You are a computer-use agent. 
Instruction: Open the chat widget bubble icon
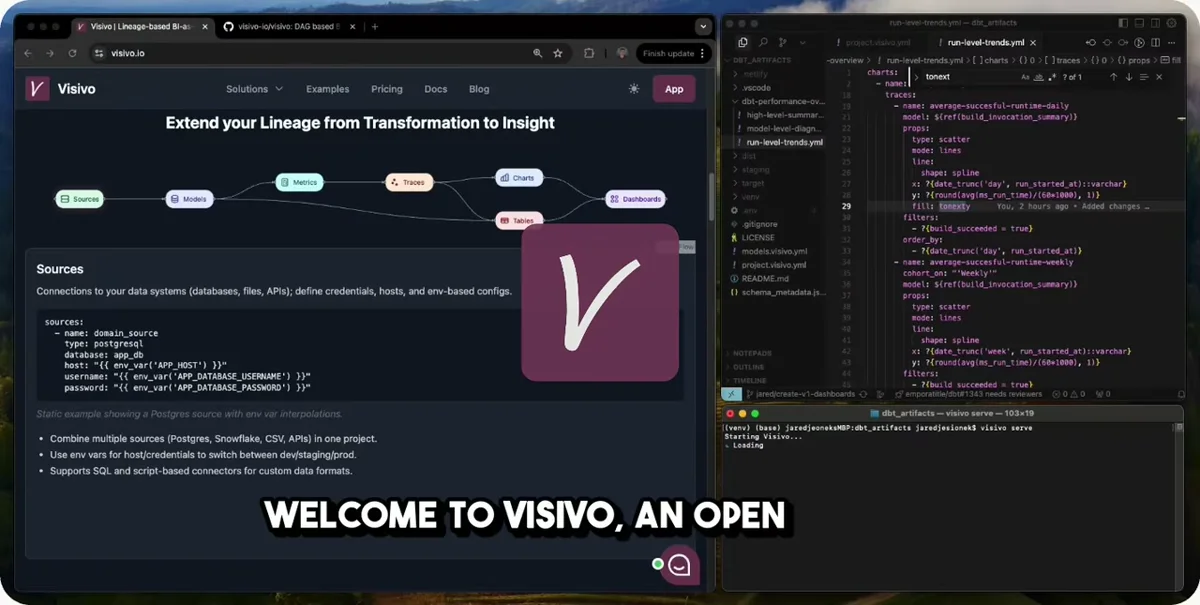[x=679, y=563]
